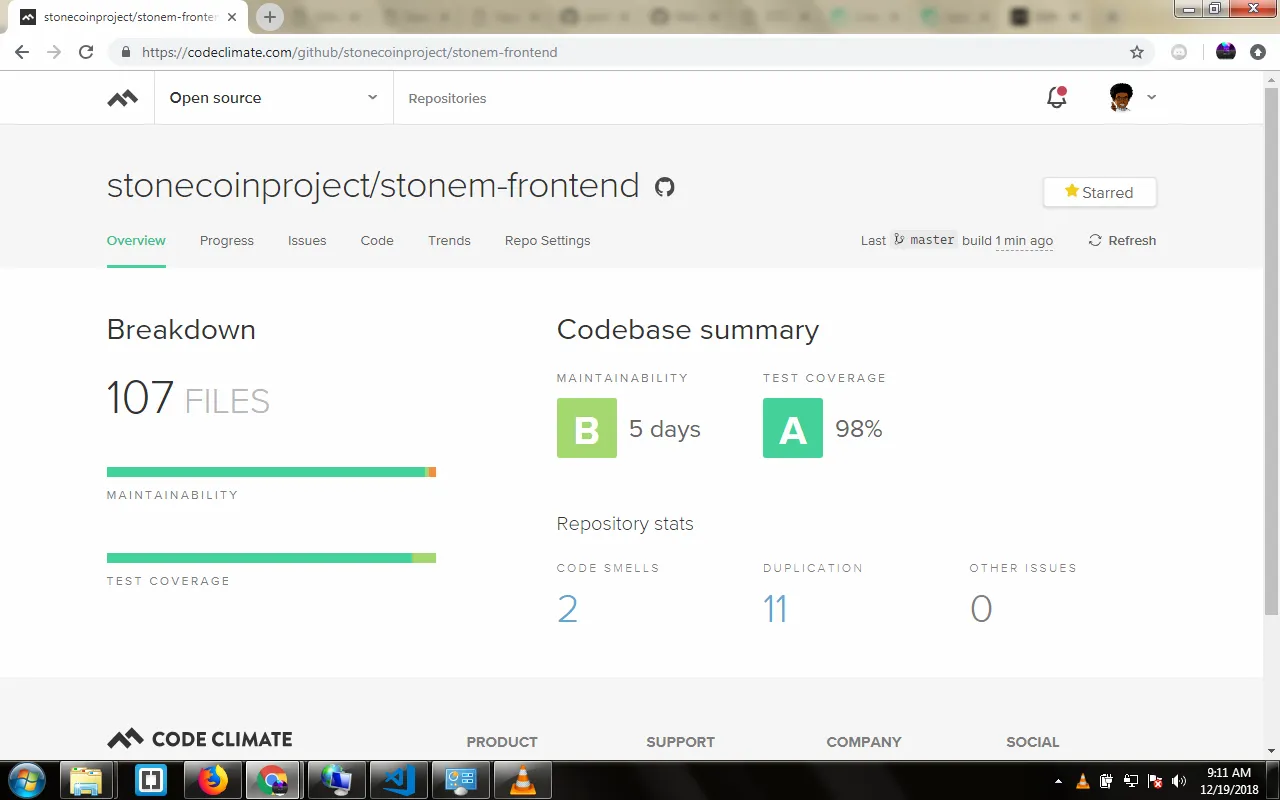
Task: Click the volume icon in system tray
Action: click(1178, 781)
